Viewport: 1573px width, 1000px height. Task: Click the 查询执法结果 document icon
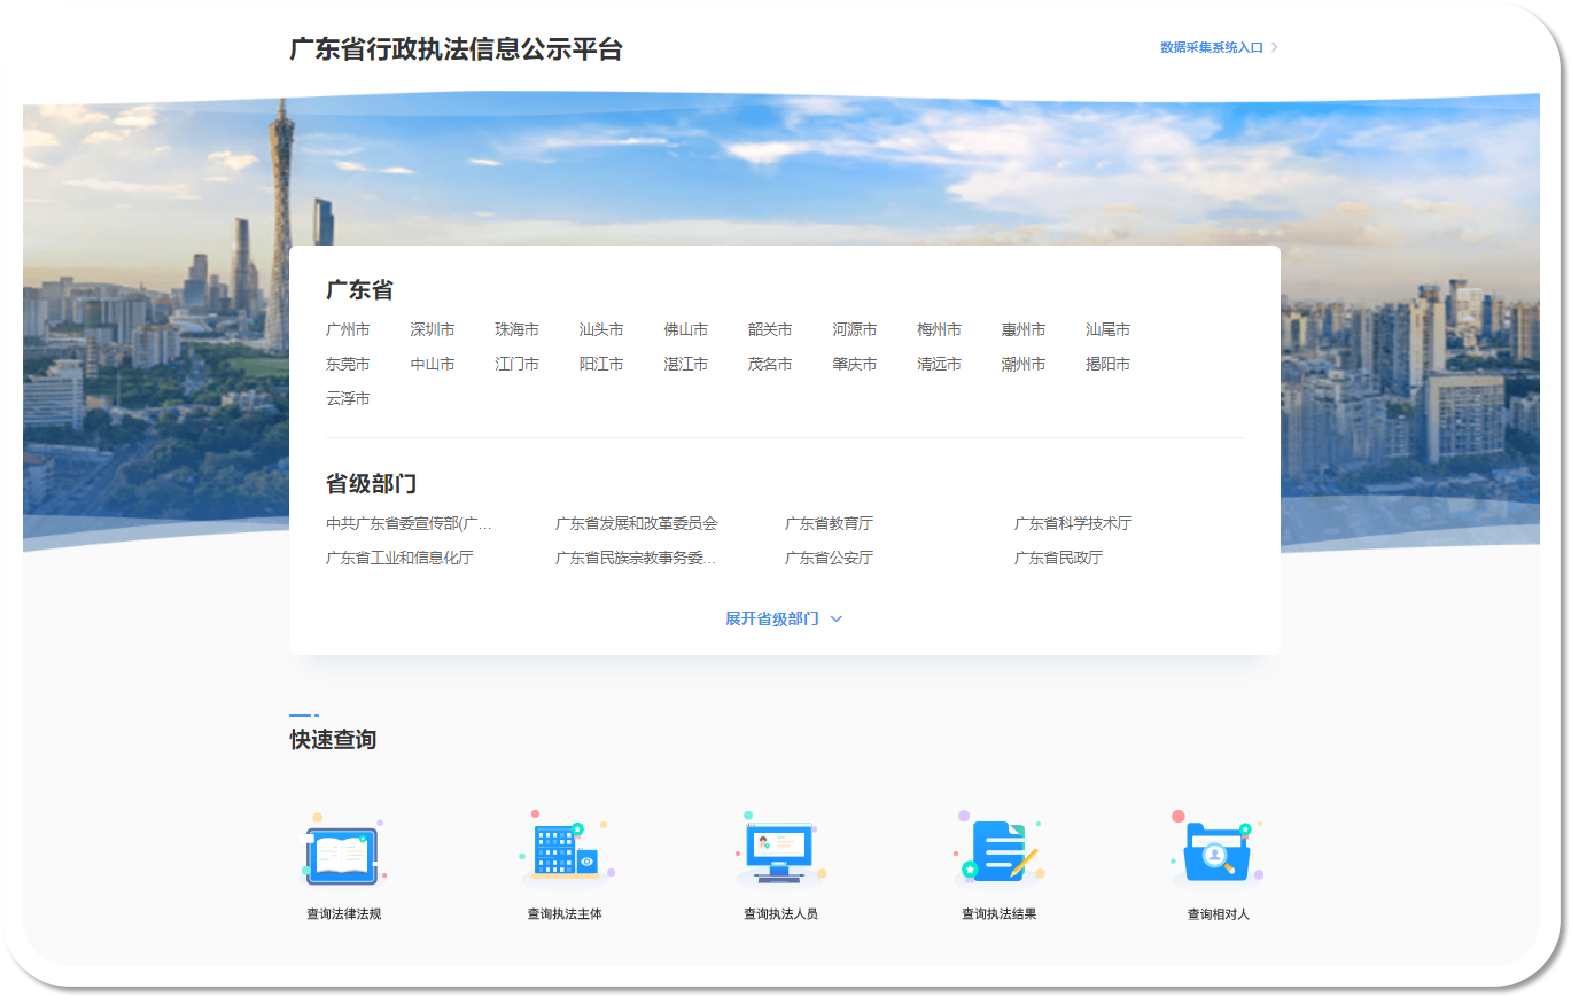pos(999,852)
